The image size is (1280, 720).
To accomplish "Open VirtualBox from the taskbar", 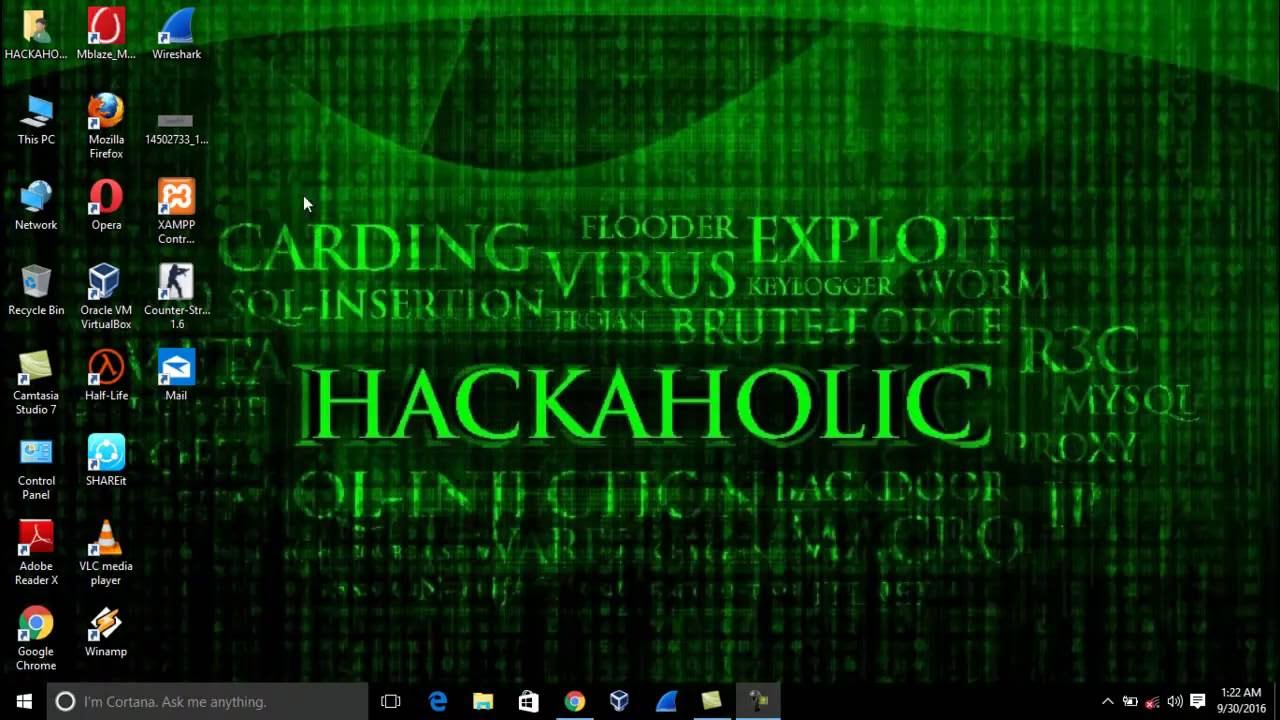I will [620, 701].
